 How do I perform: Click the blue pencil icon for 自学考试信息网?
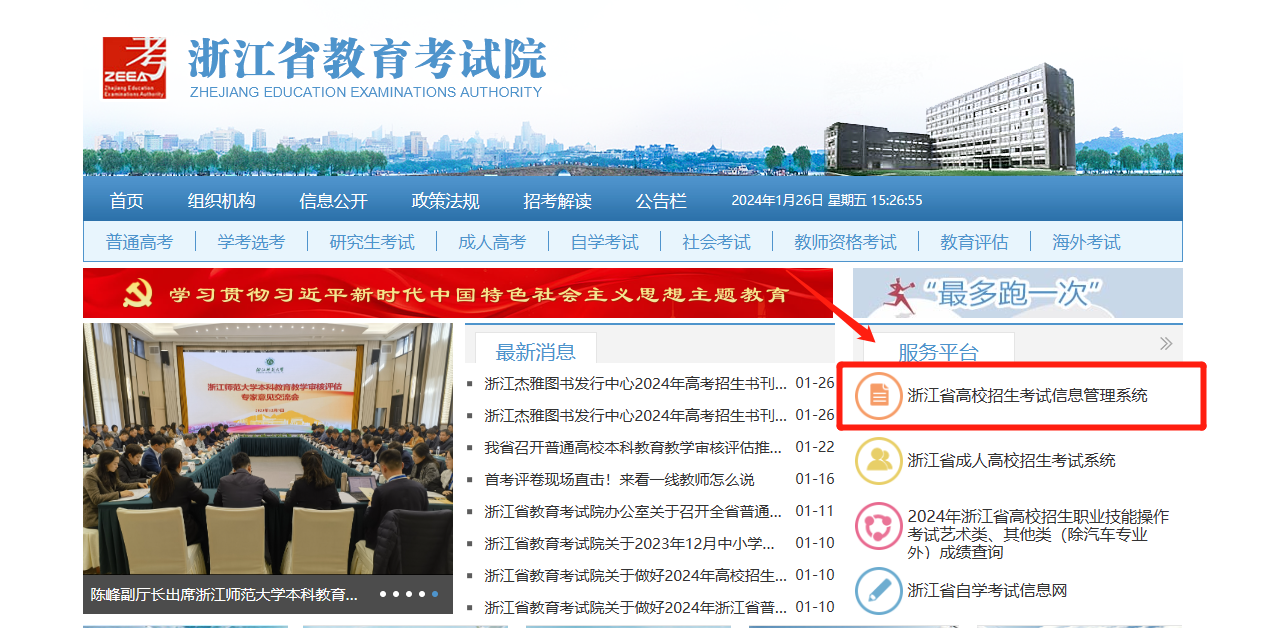(878, 591)
